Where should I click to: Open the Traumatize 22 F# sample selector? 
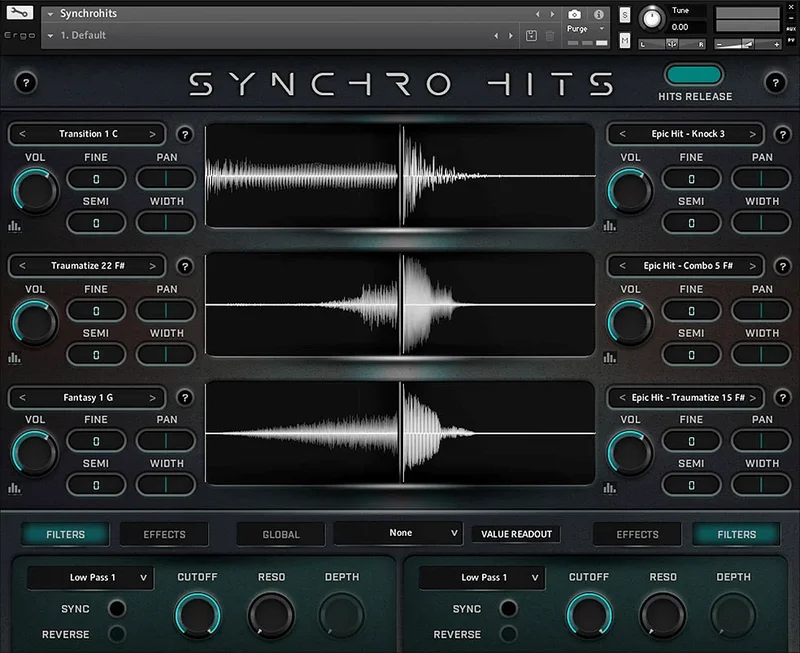tap(87, 266)
